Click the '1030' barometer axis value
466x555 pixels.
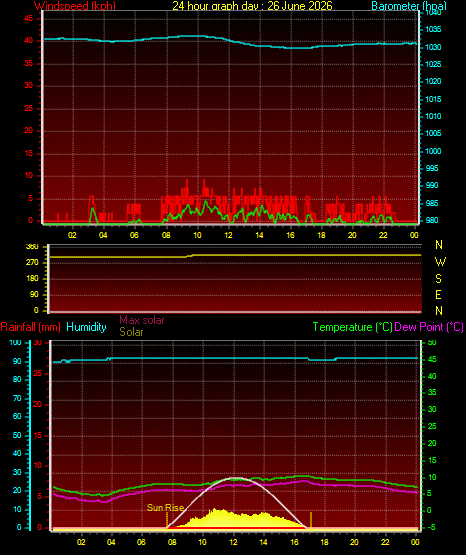click(x=433, y=47)
